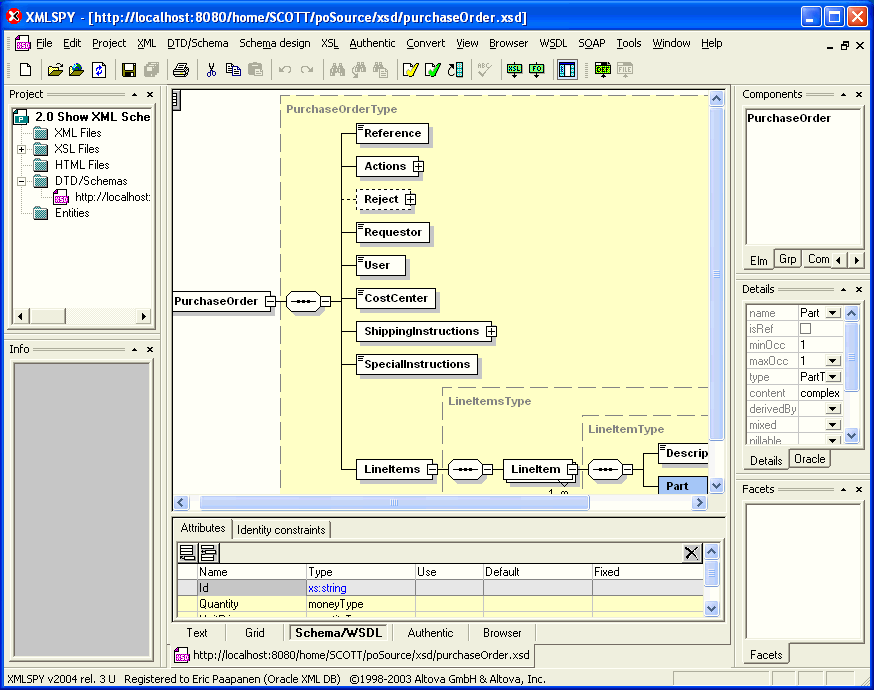Click the Print icon

[x=181, y=69]
